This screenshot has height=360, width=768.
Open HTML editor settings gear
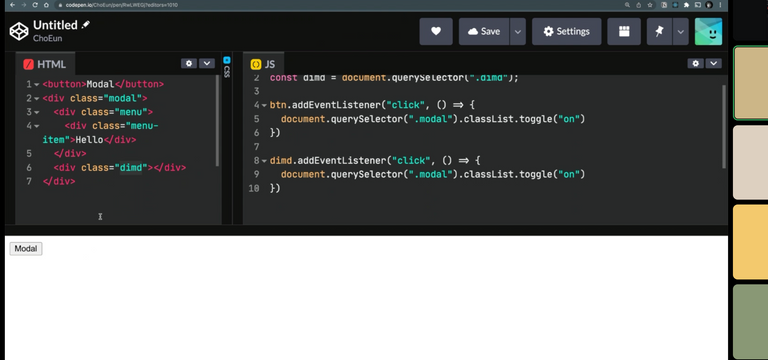[189, 63]
